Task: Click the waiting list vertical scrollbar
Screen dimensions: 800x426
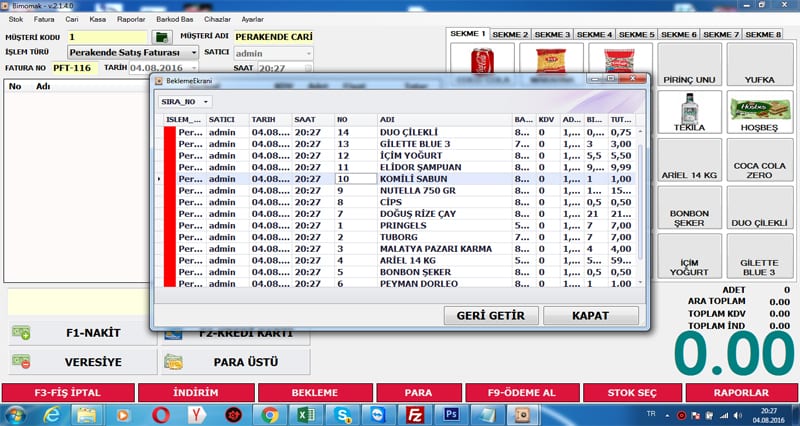Action: (x=640, y=200)
